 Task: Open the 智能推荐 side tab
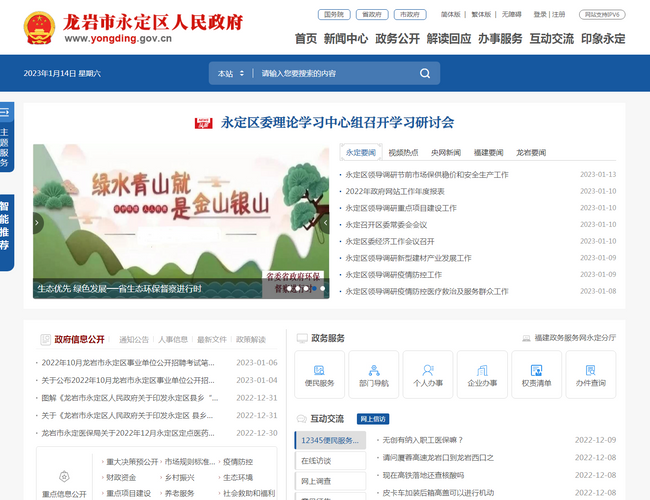tap(6, 232)
